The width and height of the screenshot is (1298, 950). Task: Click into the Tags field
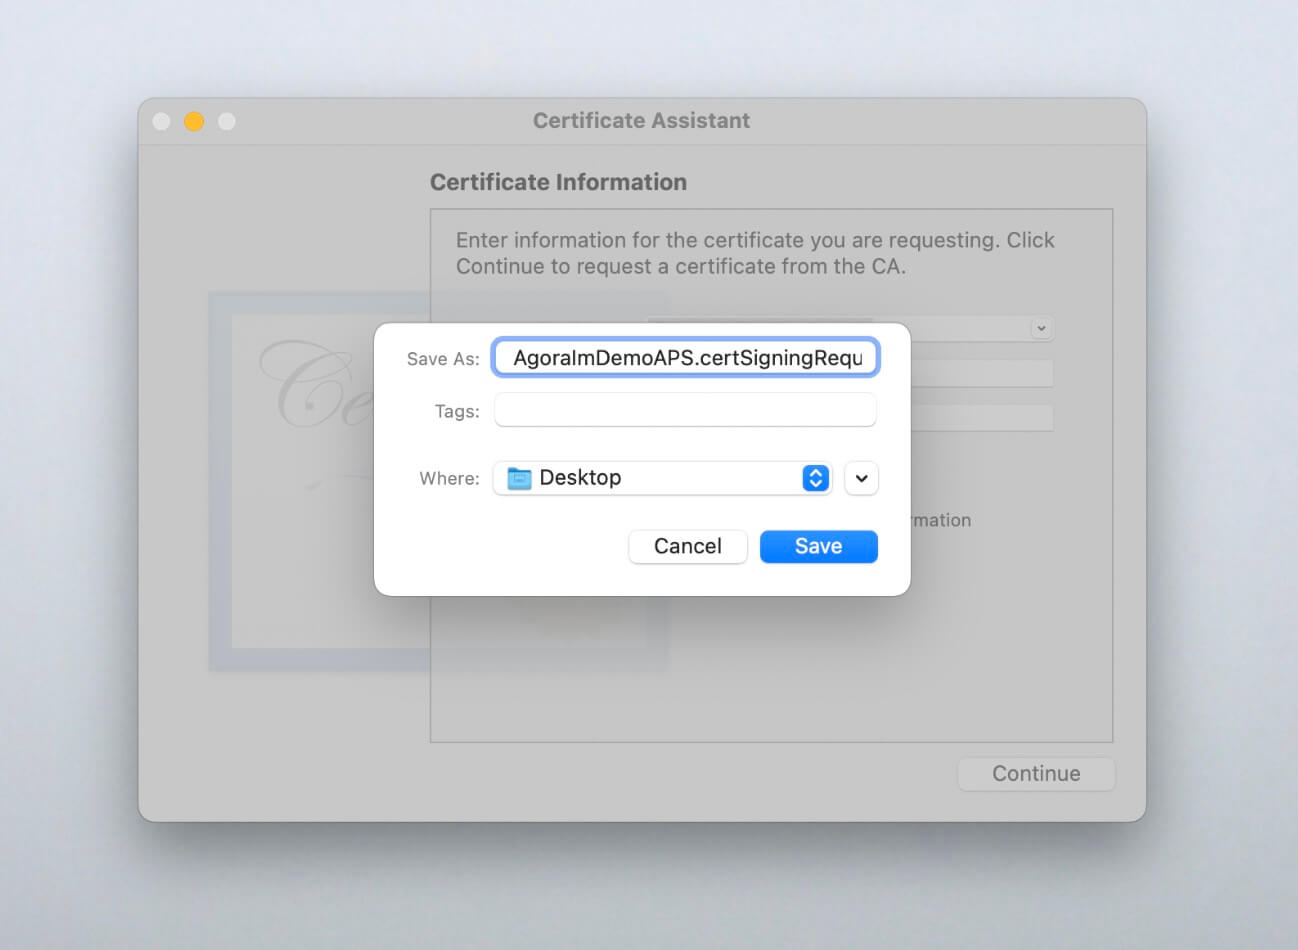685,410
